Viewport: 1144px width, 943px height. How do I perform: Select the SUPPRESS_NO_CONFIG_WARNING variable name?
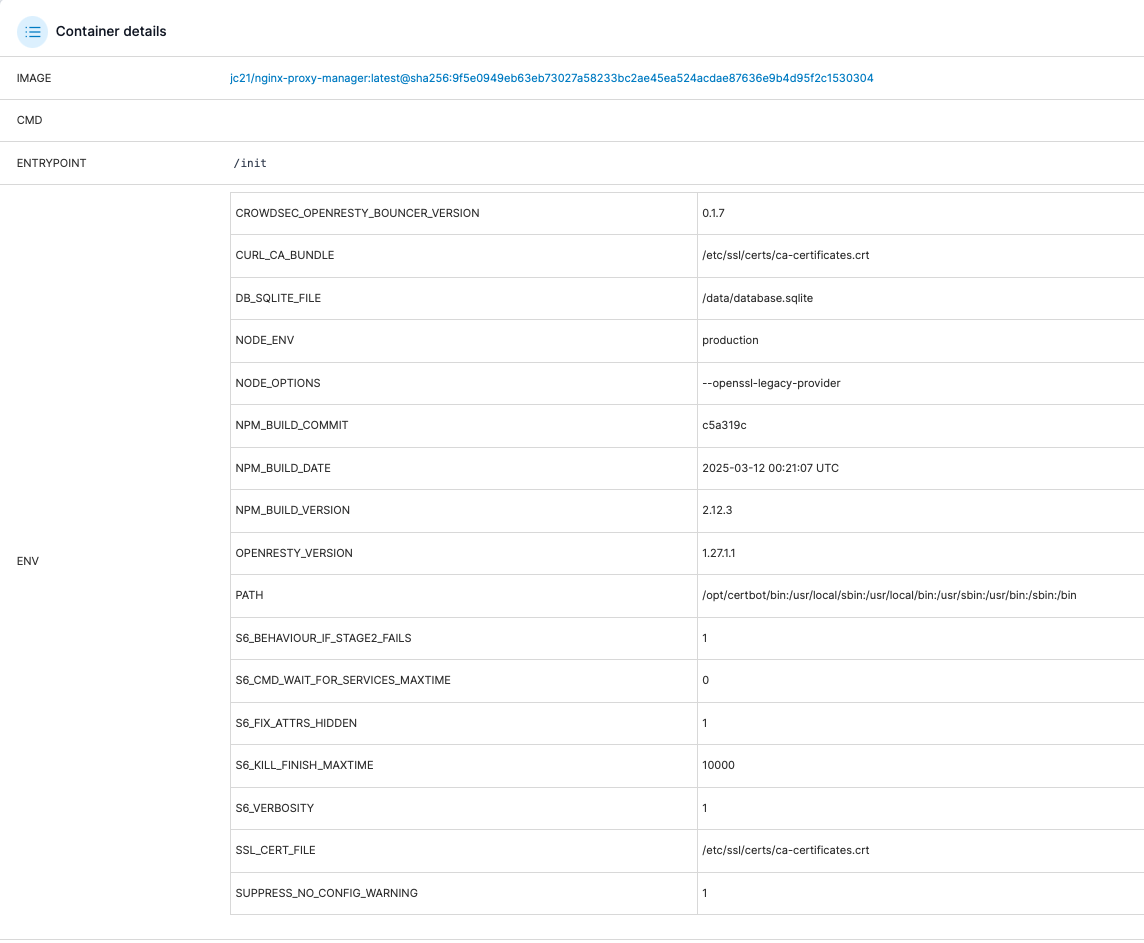(x=326, y=893)
